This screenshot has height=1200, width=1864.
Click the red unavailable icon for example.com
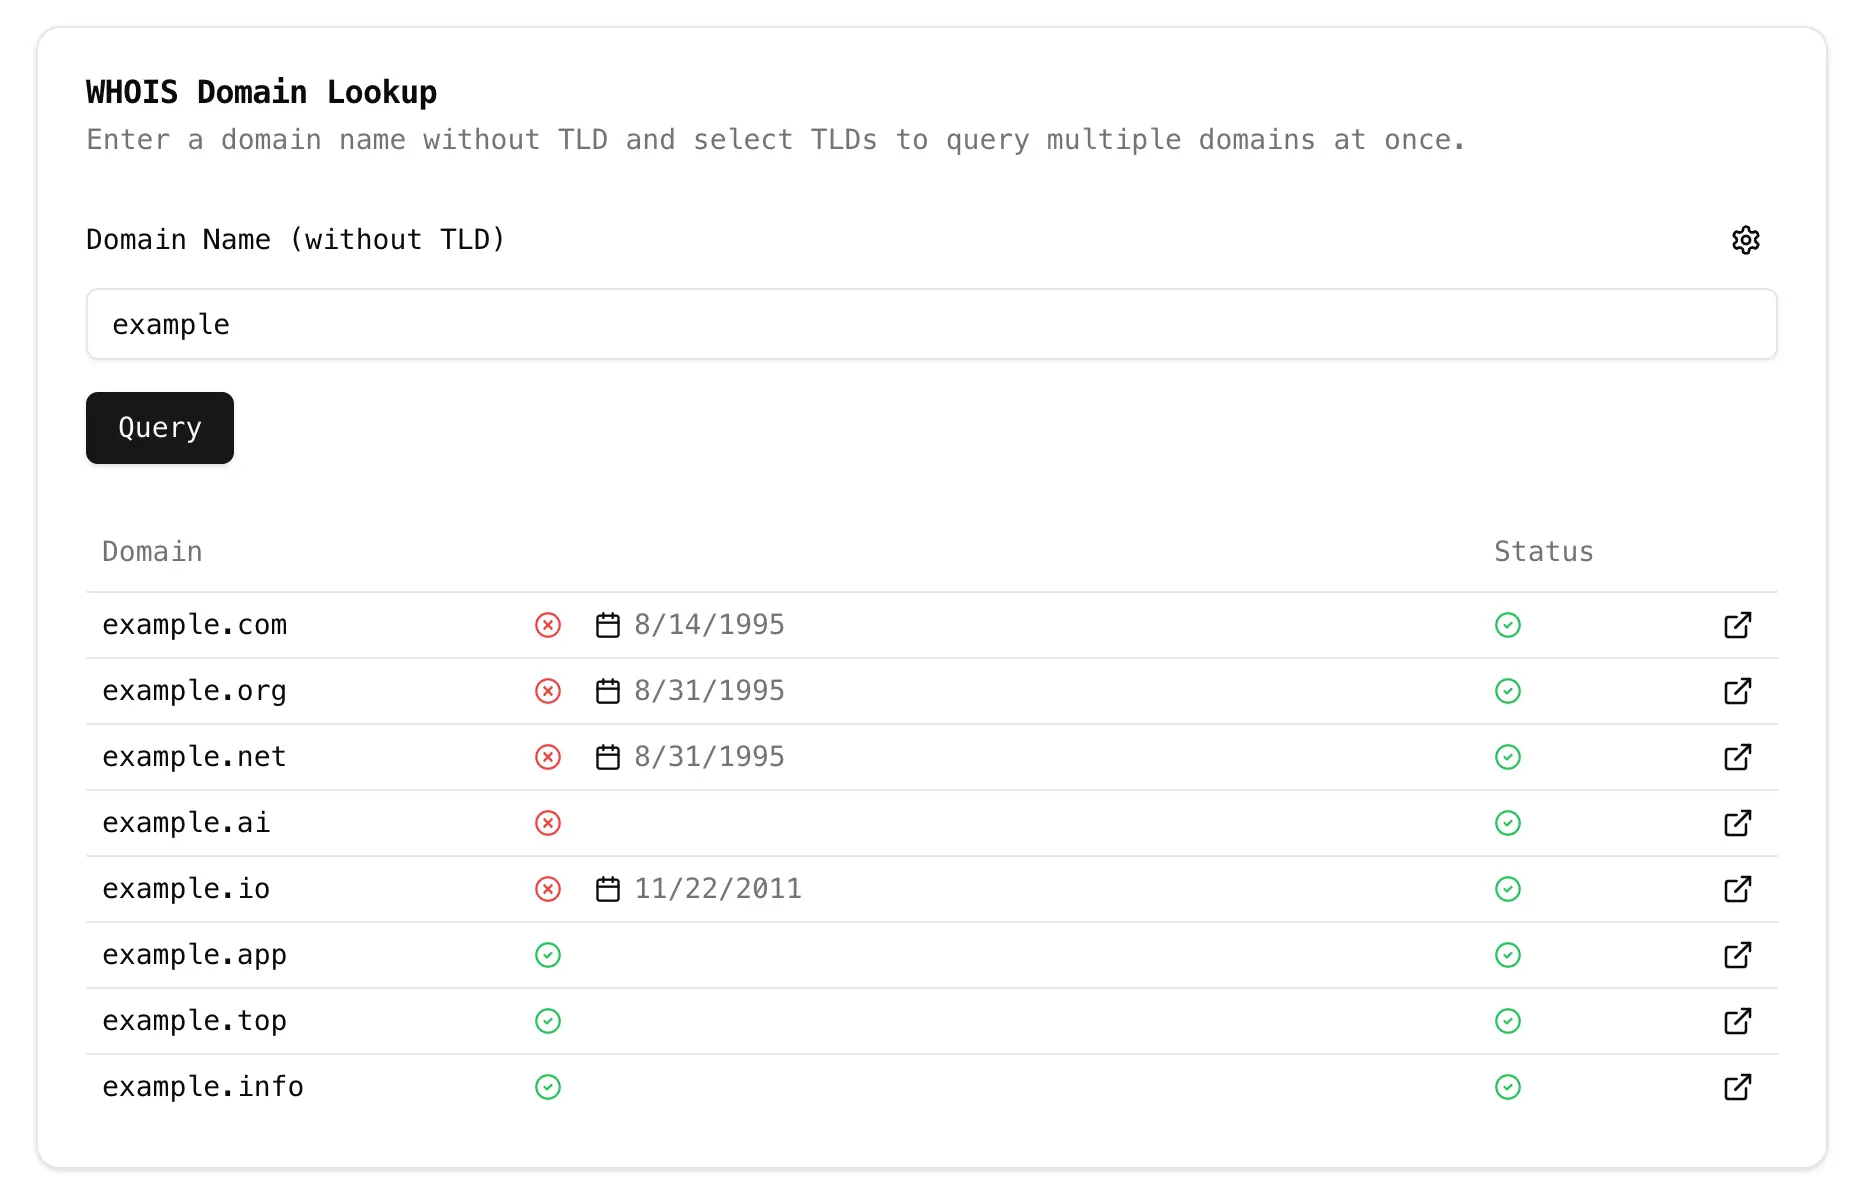click(x=547, y=624)
